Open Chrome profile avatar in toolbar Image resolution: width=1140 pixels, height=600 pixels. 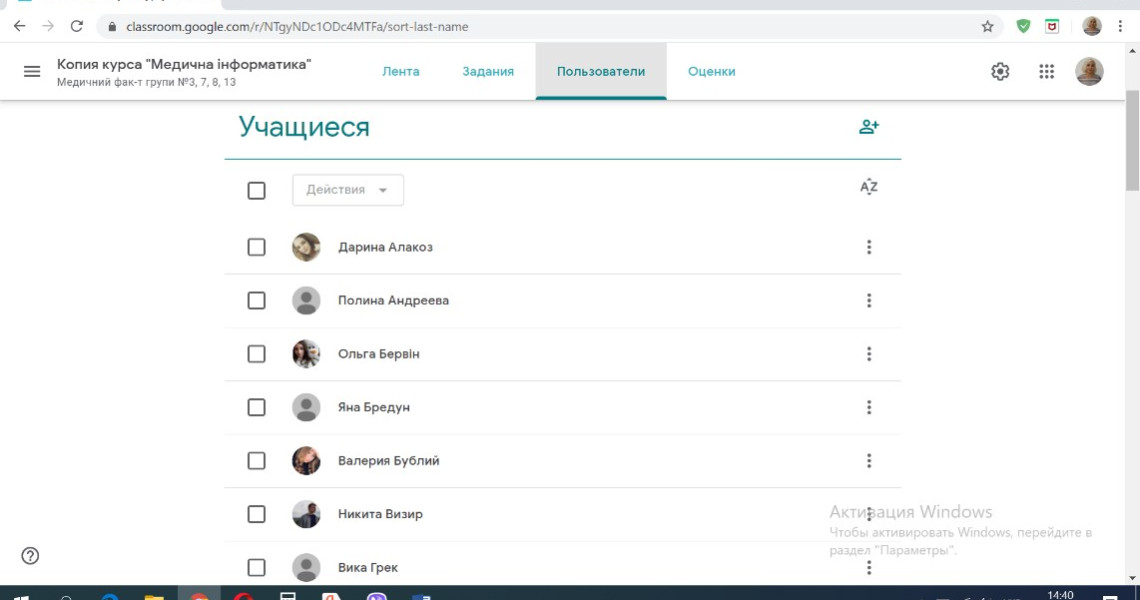[x=1091, y=26]
